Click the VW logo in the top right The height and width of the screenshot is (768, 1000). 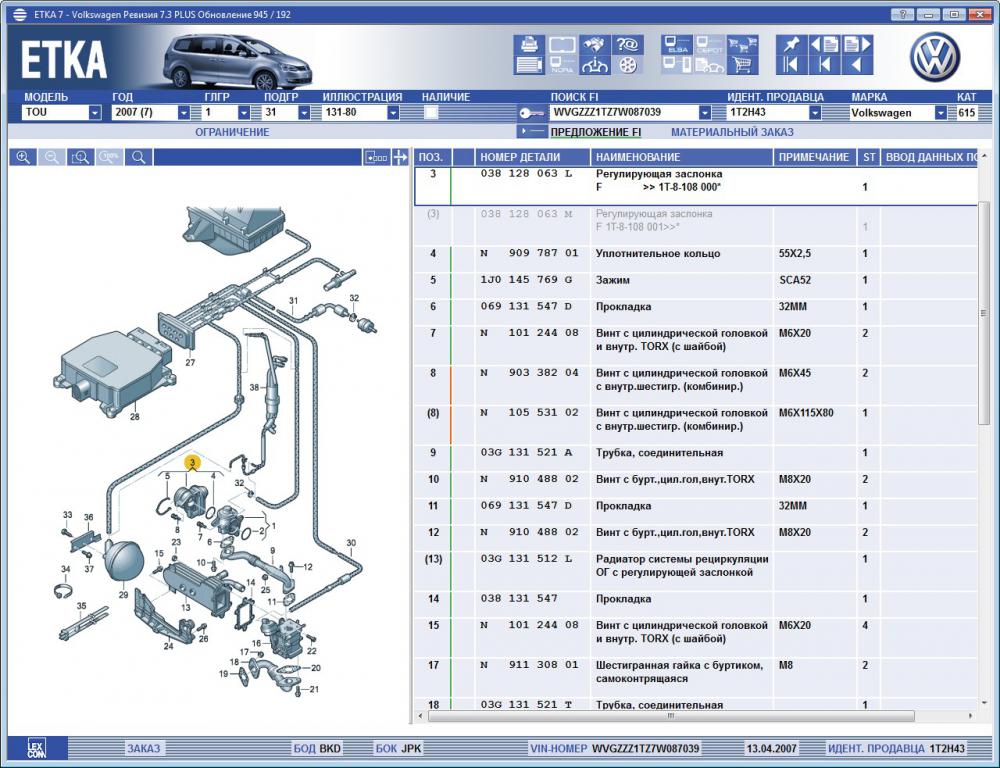[x=934, y=57]
